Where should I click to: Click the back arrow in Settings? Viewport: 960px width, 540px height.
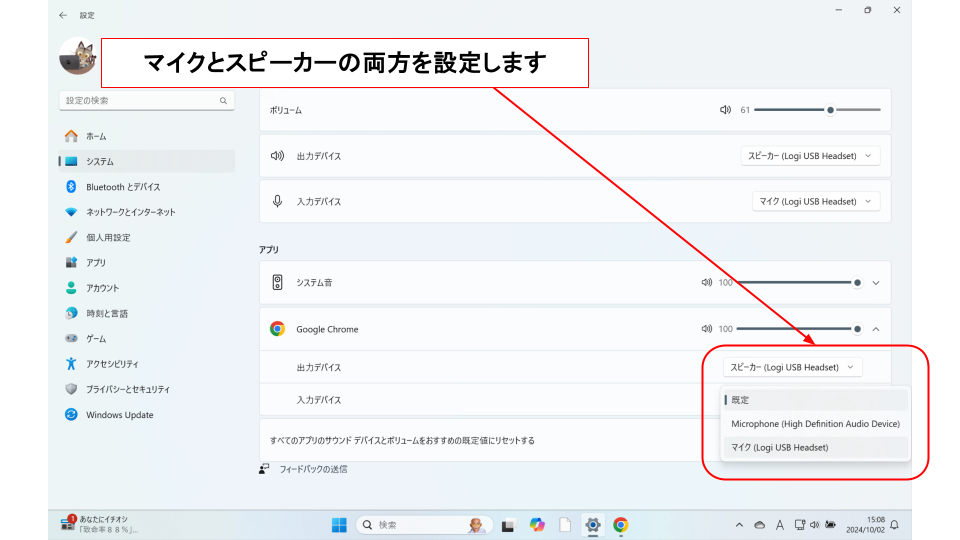63,15
